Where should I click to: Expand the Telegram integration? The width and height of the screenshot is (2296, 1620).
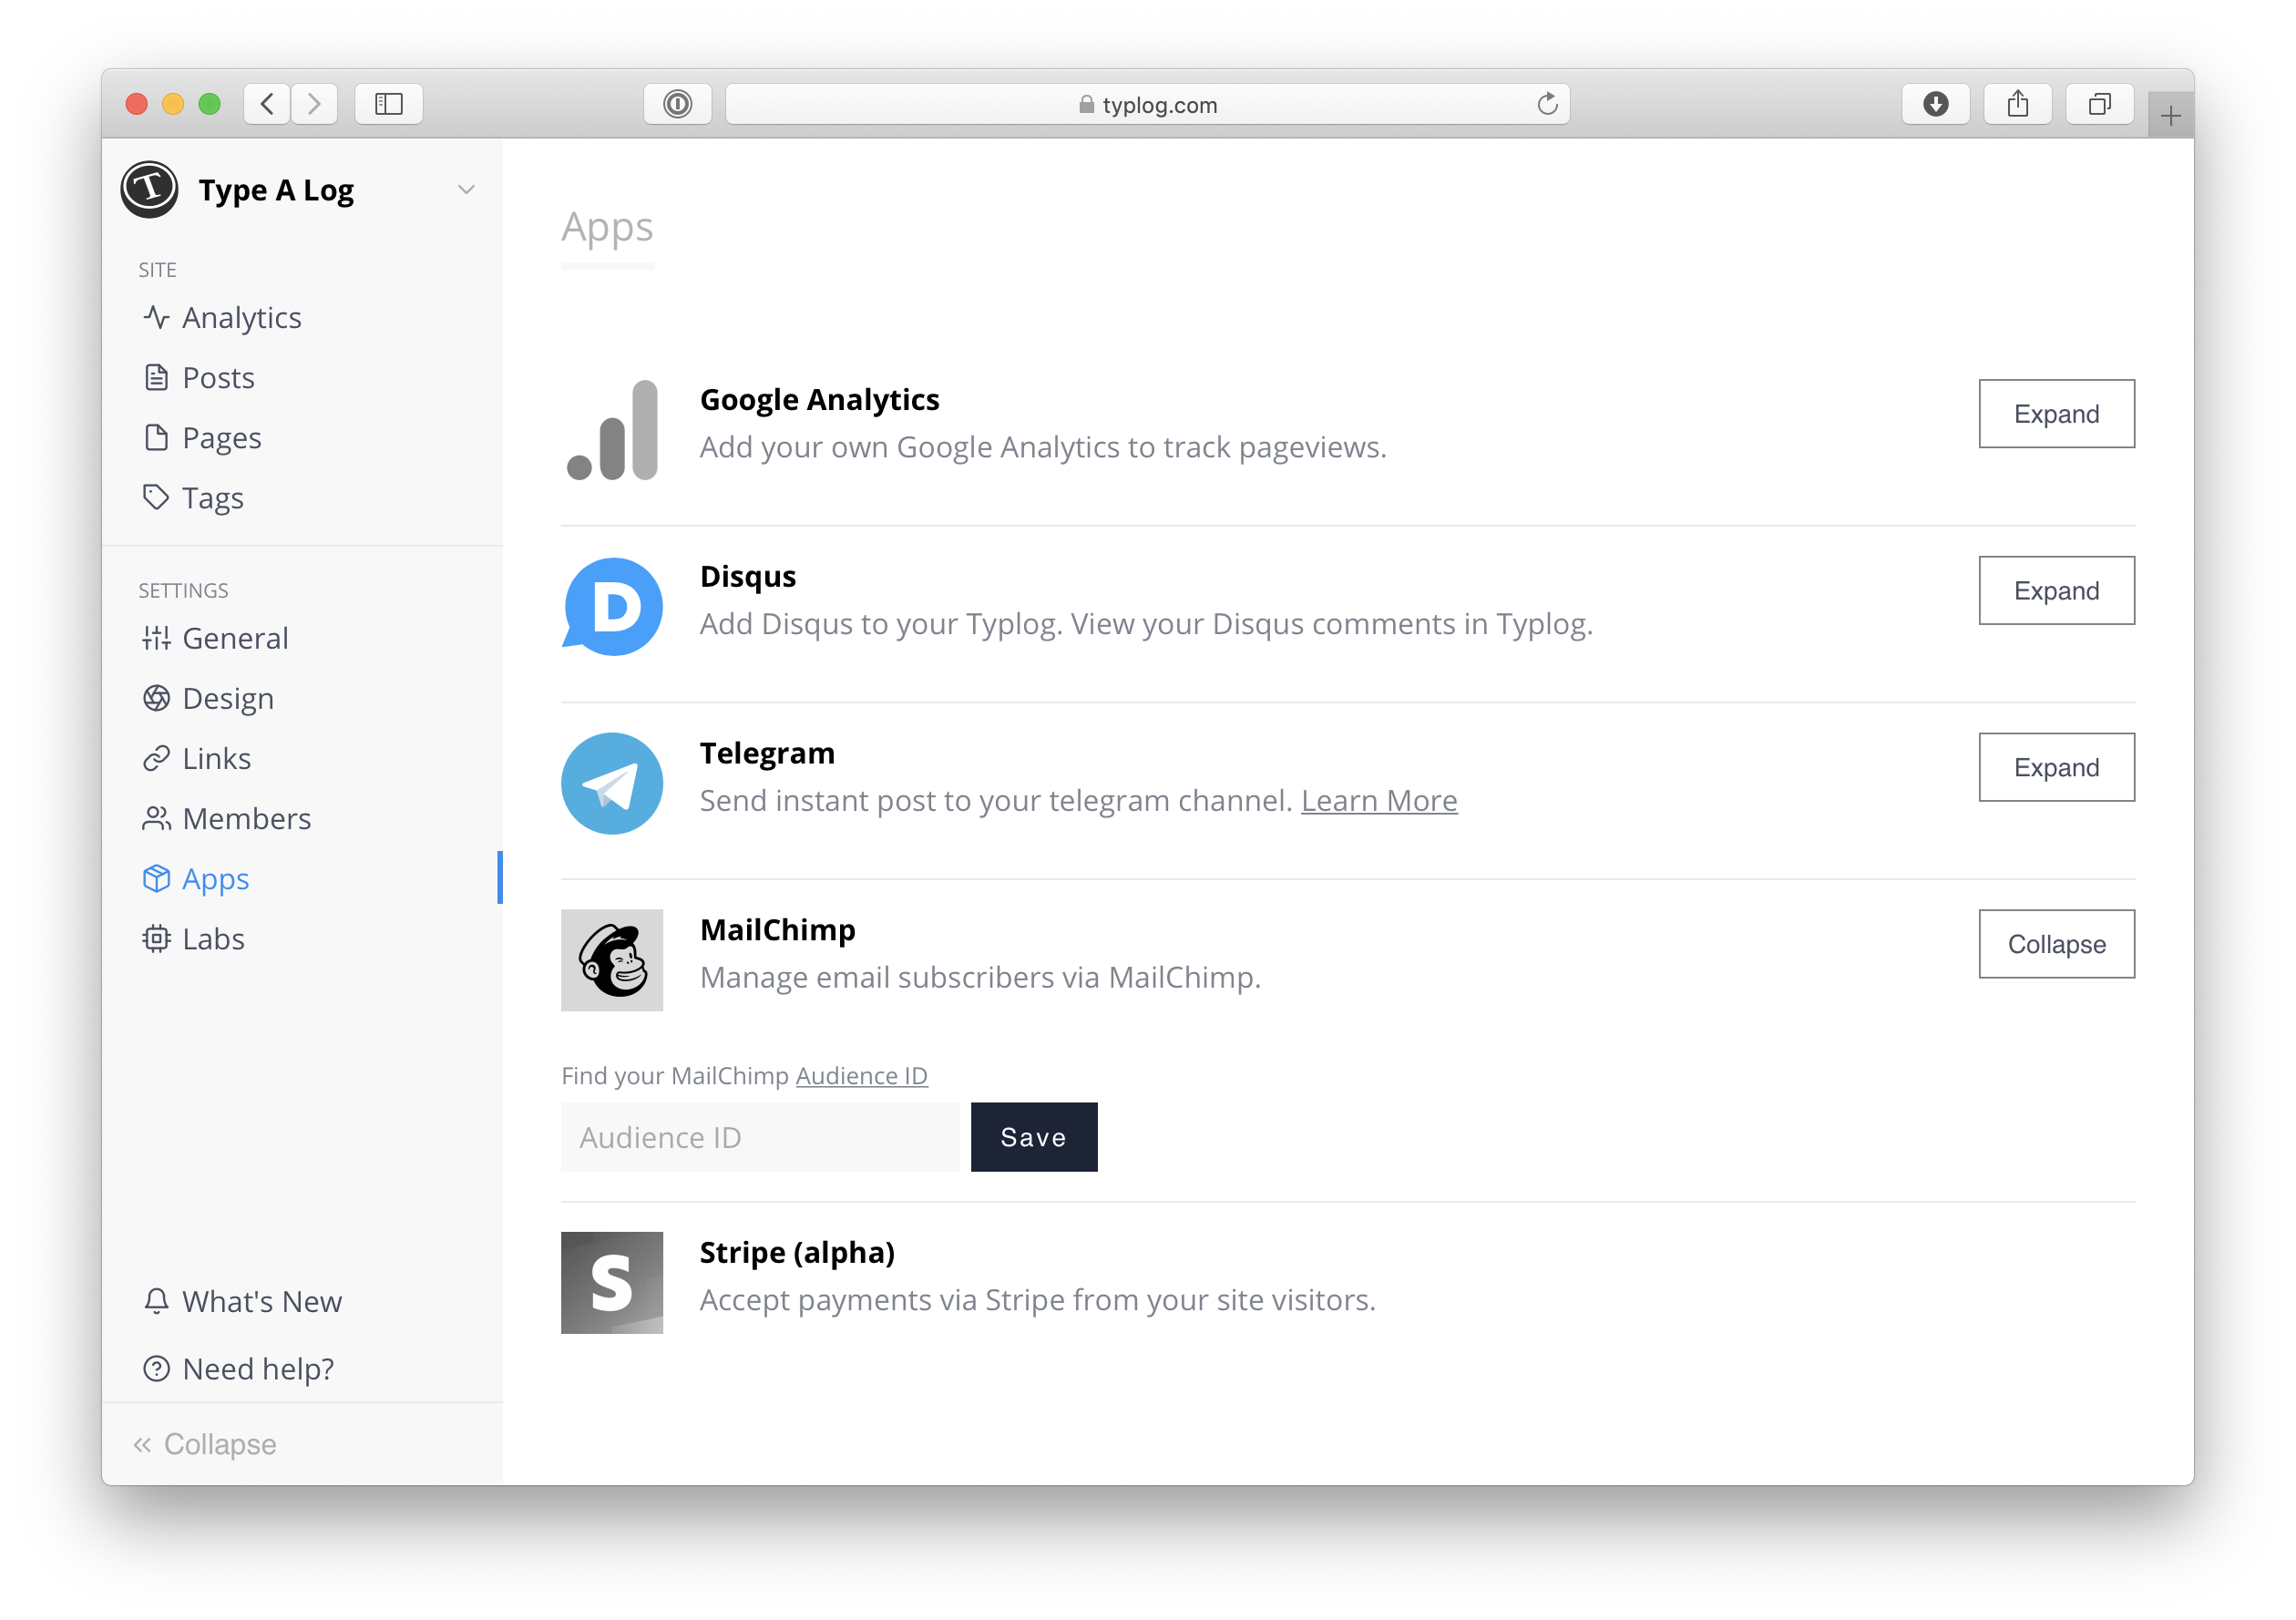point(2057,766)
